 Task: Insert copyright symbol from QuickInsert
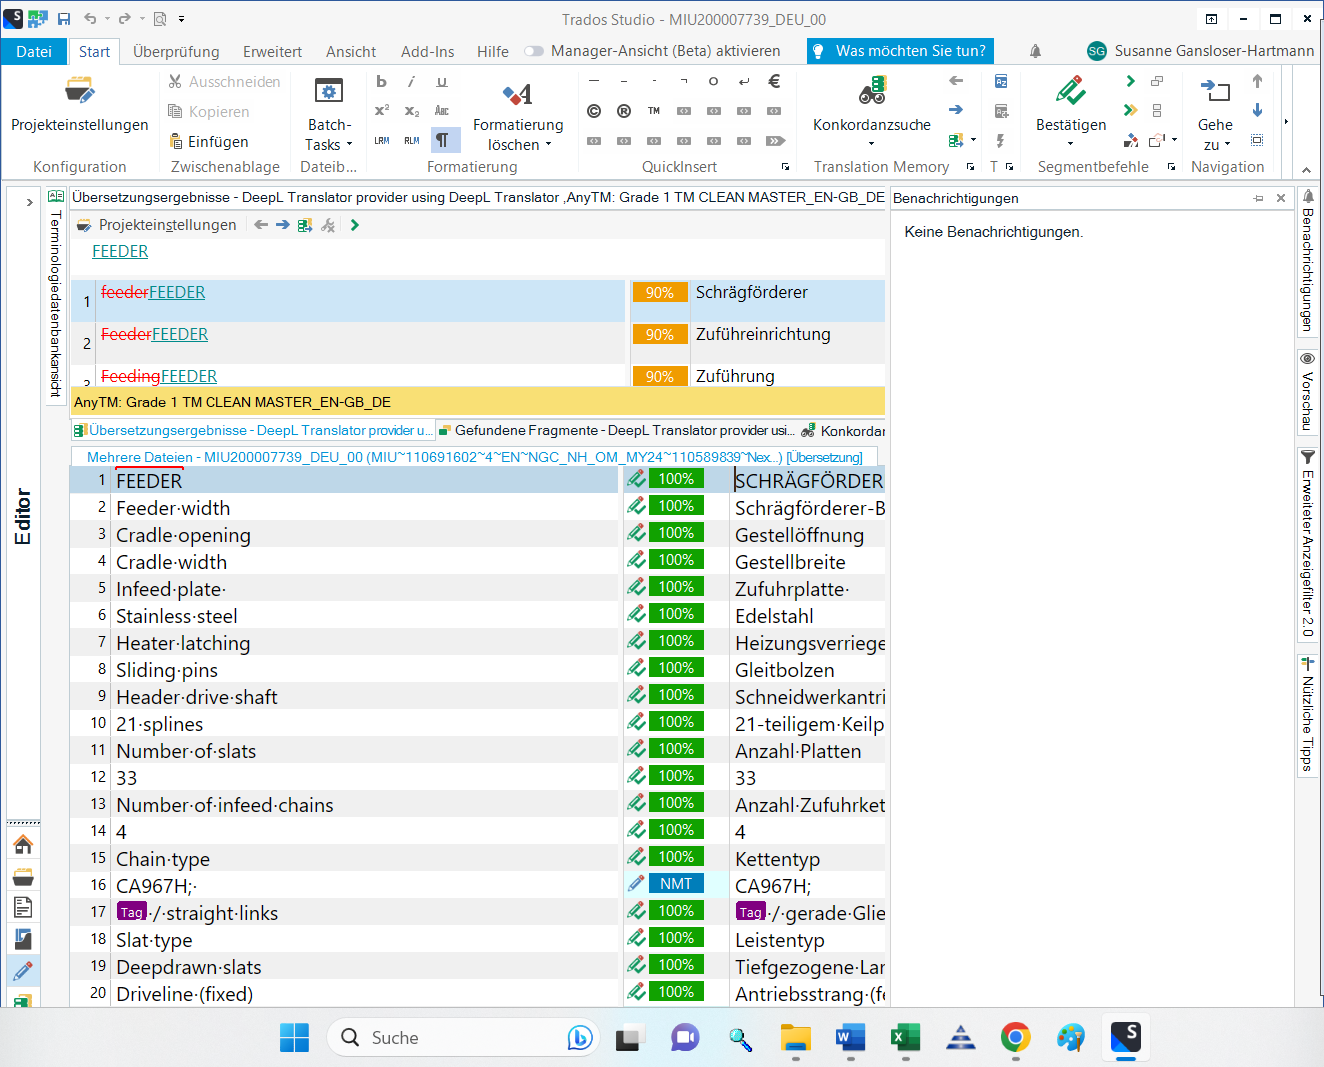pos(594,111)
